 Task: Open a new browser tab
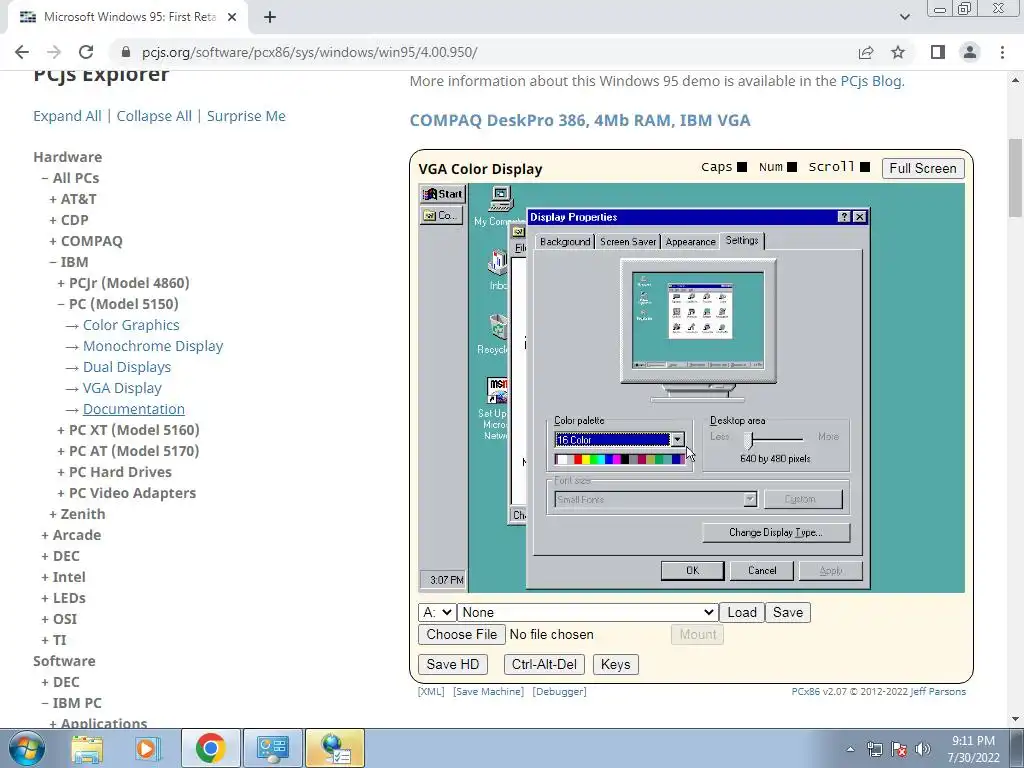[270, 17]
